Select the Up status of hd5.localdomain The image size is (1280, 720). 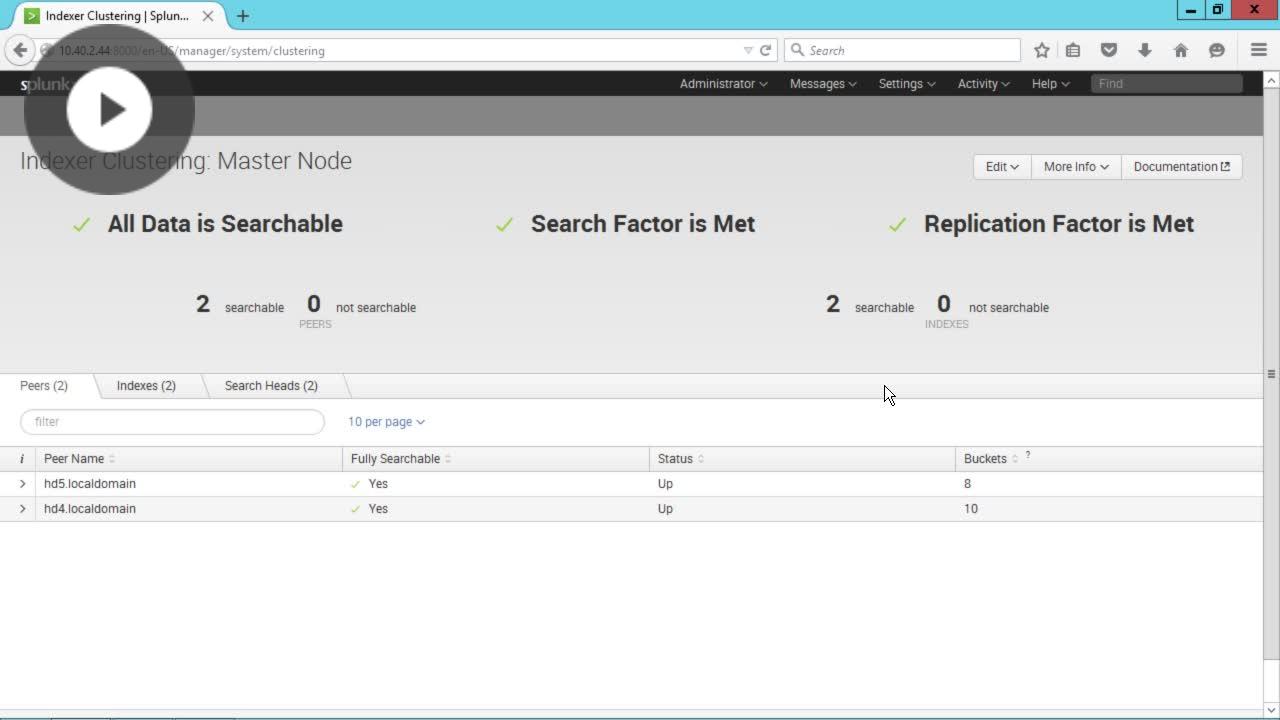pos(665,484)
